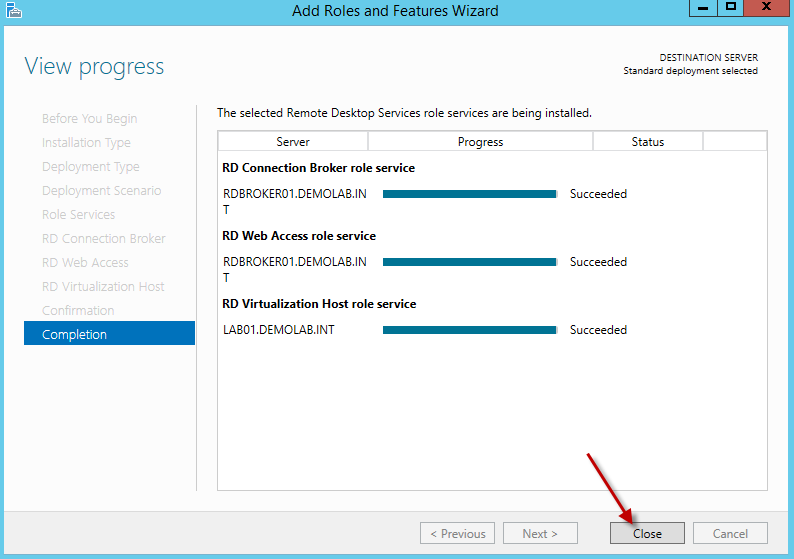Click the wizard icon in title bar
The image size is (794, 559).
point(13,10)
